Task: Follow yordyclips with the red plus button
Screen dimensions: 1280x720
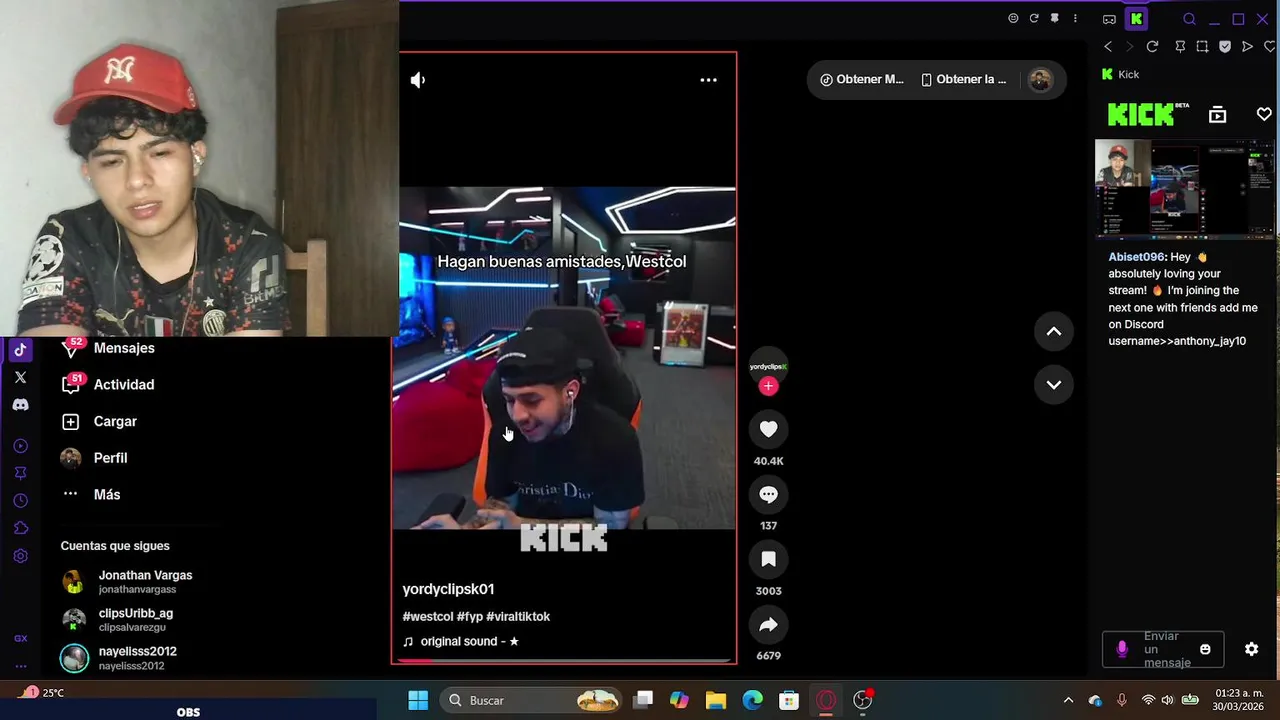Action: pos(768,386)
